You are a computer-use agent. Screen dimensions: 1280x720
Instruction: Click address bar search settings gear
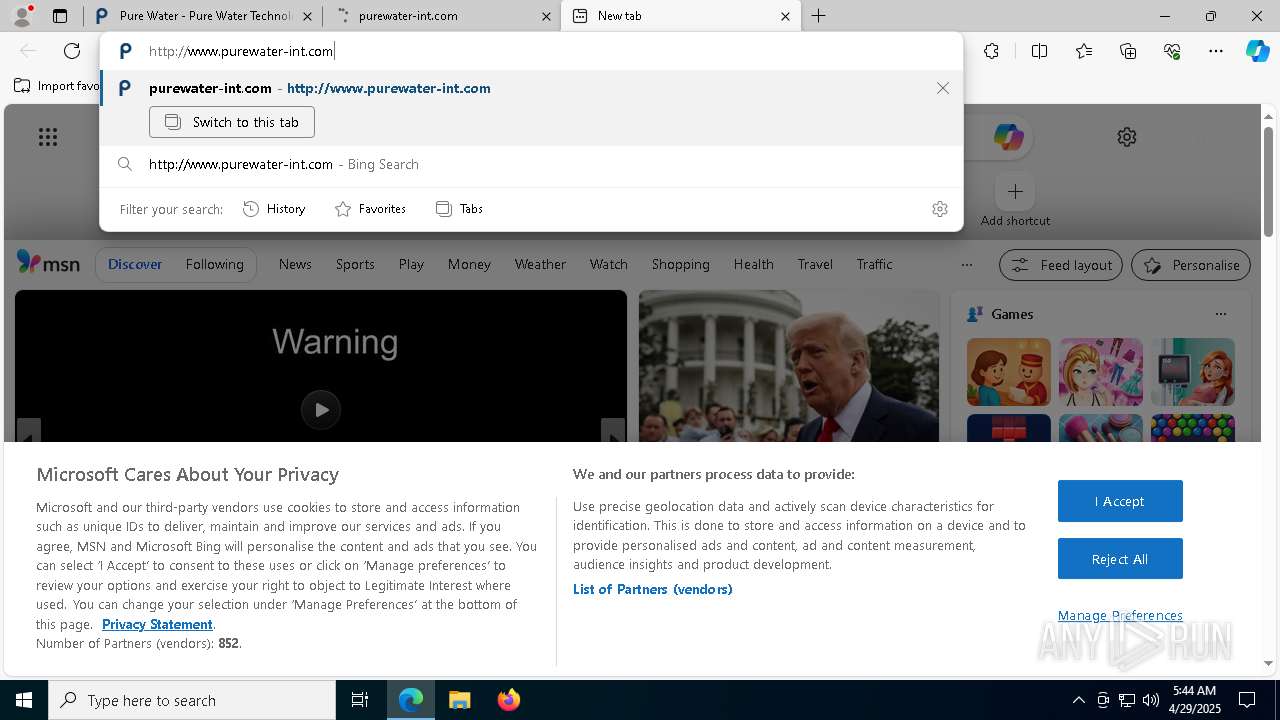click(940, 209)
